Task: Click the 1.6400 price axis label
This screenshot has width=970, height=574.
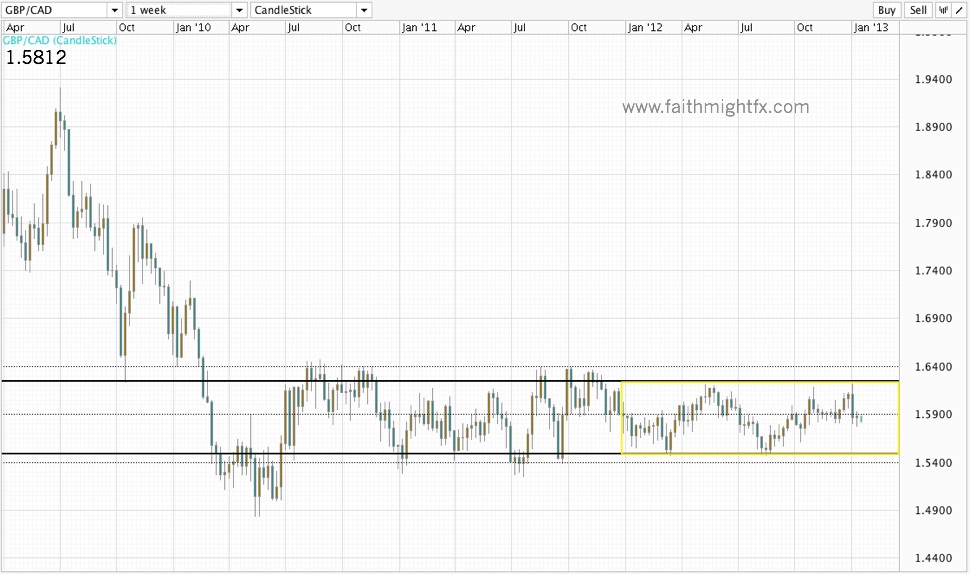Action: click(x=933, y=367)
